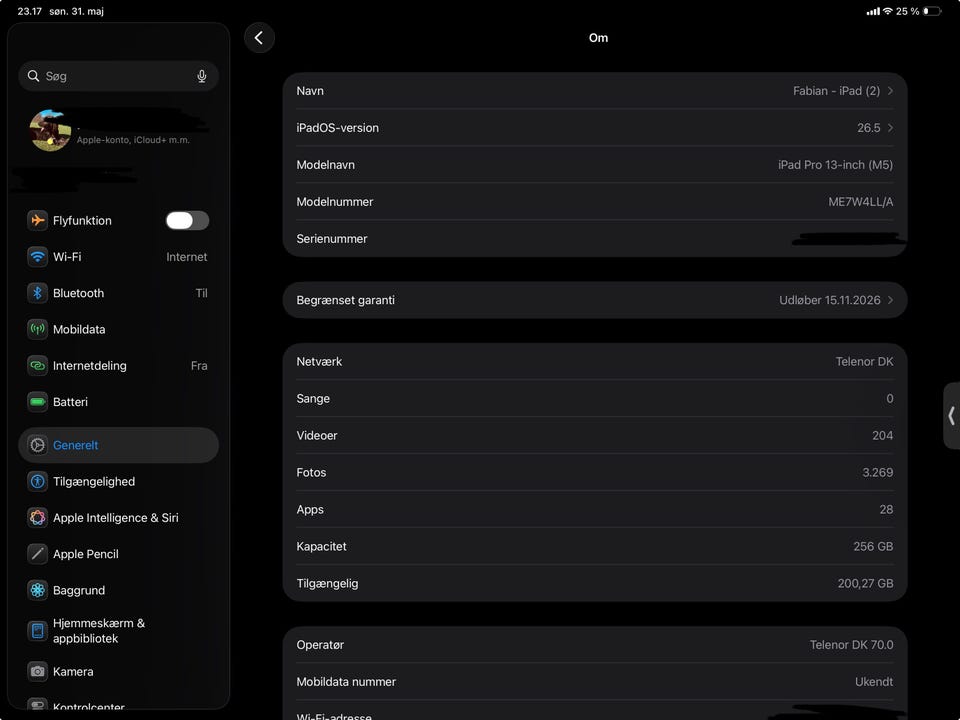Expand the iPadOS-version row chevron

tap(890, 128)
